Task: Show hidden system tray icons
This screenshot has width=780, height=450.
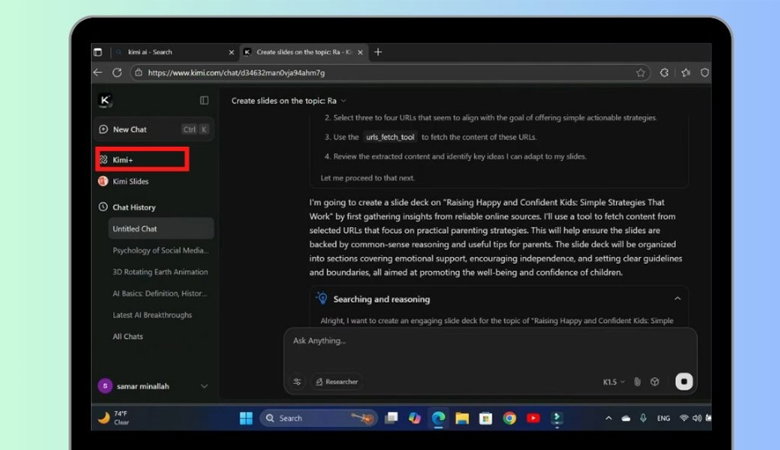Action: point(608,418)
